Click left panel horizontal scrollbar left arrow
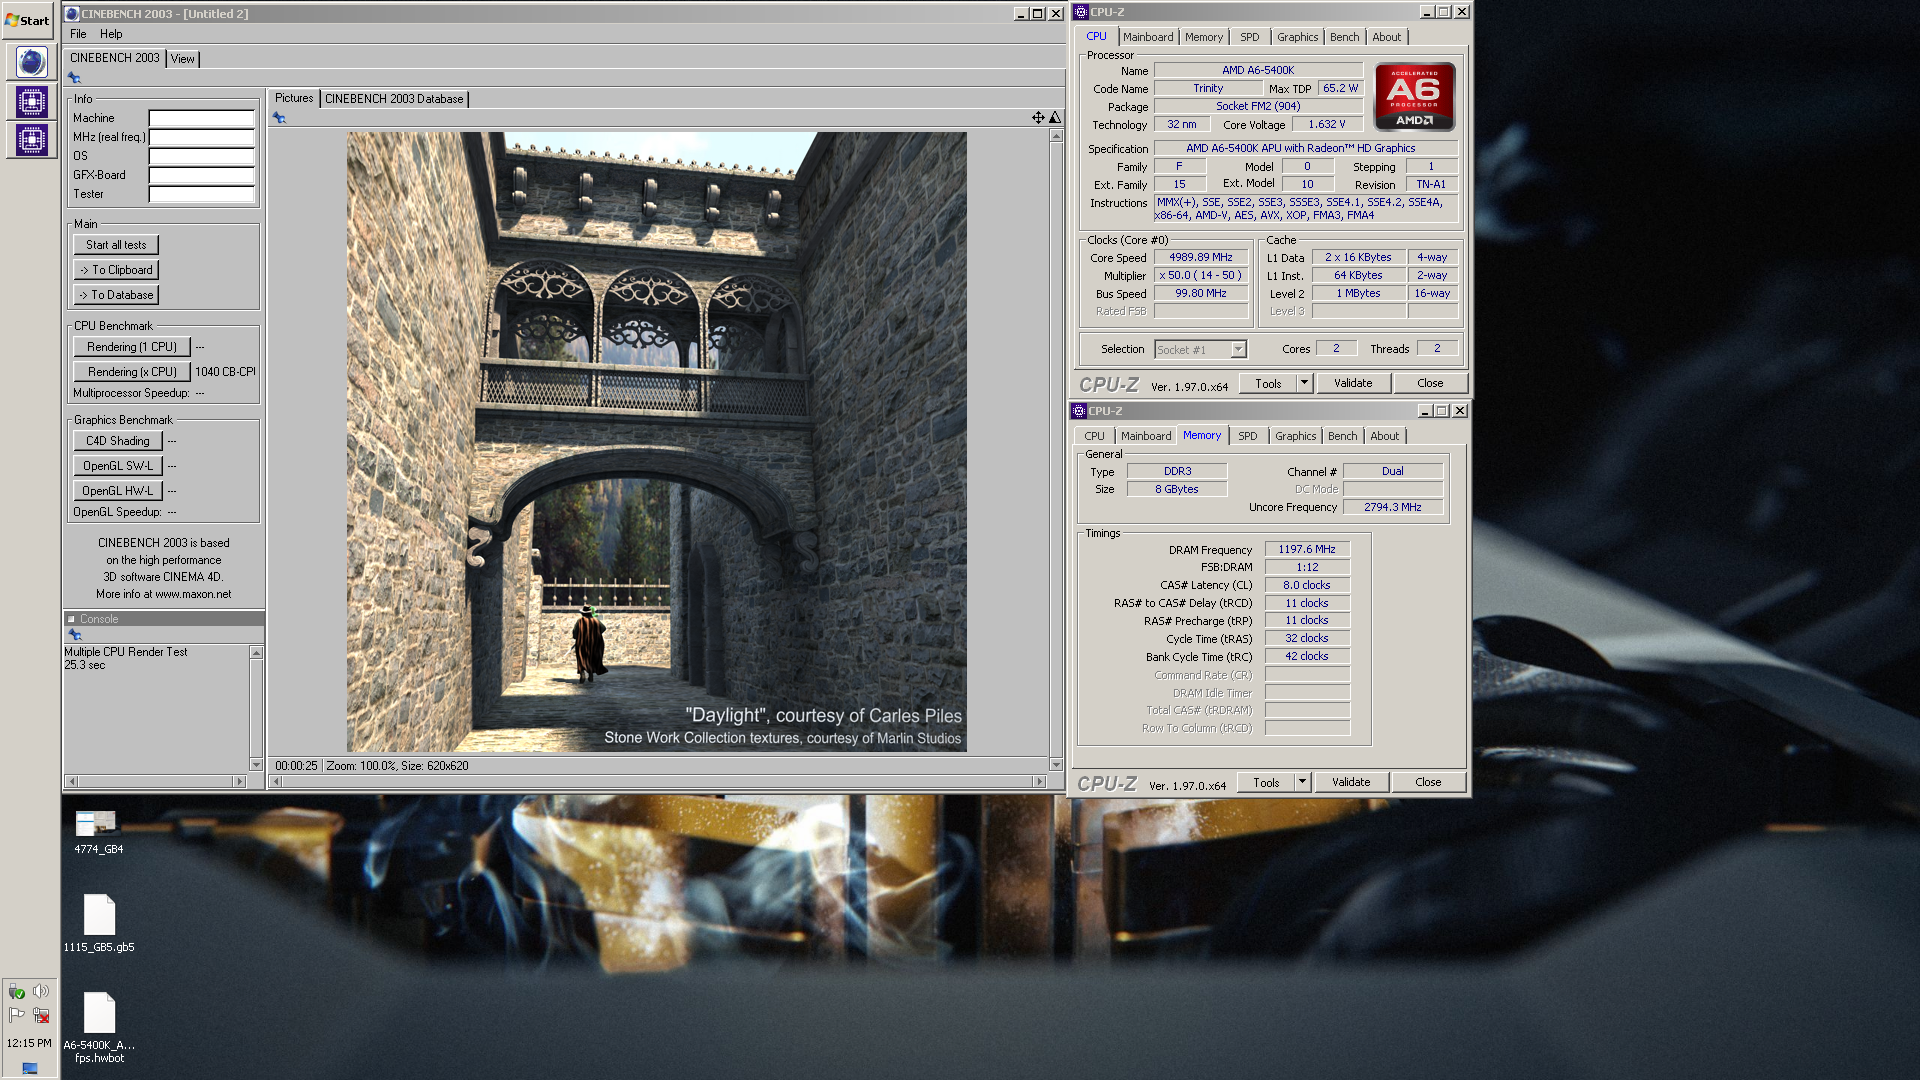Screen dimensions: 1920x1080 click(71, 782)
